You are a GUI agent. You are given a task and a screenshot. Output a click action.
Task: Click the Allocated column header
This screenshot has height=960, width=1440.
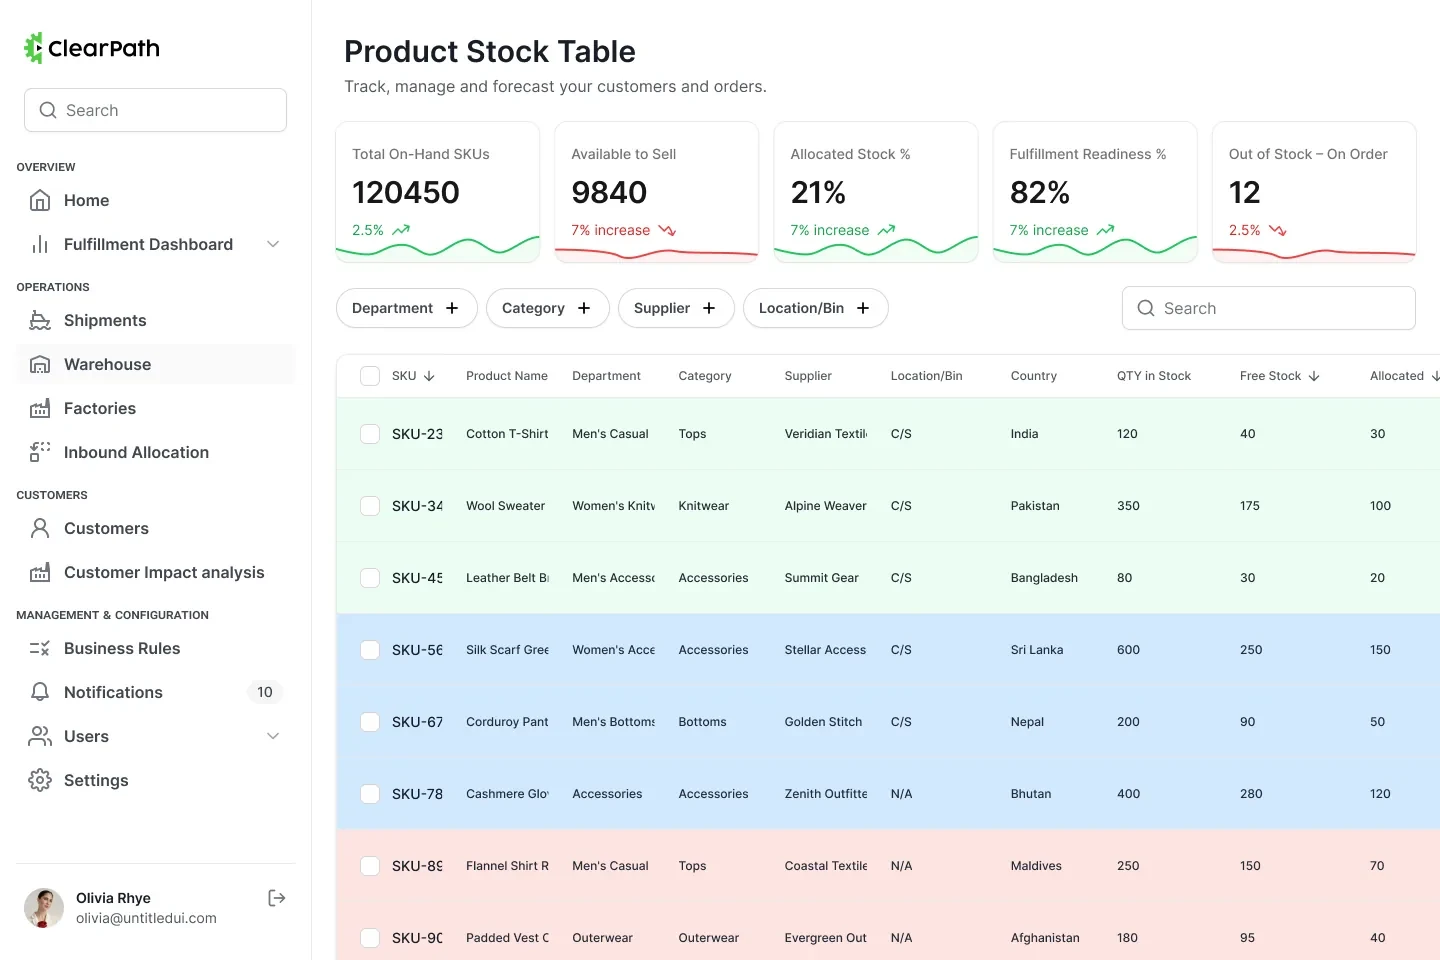(x=1397, y=376)
